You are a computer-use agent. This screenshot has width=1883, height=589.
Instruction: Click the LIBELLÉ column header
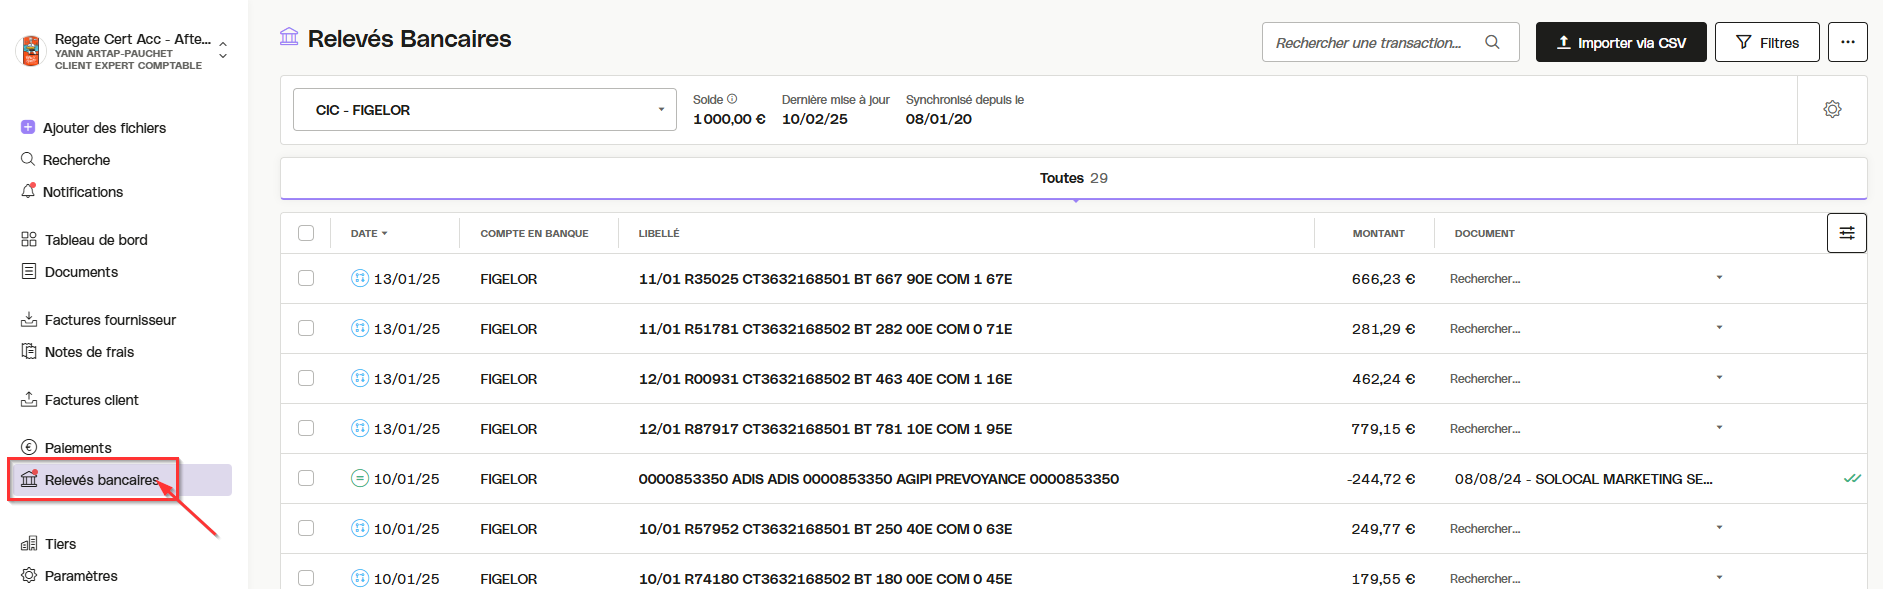659,233
